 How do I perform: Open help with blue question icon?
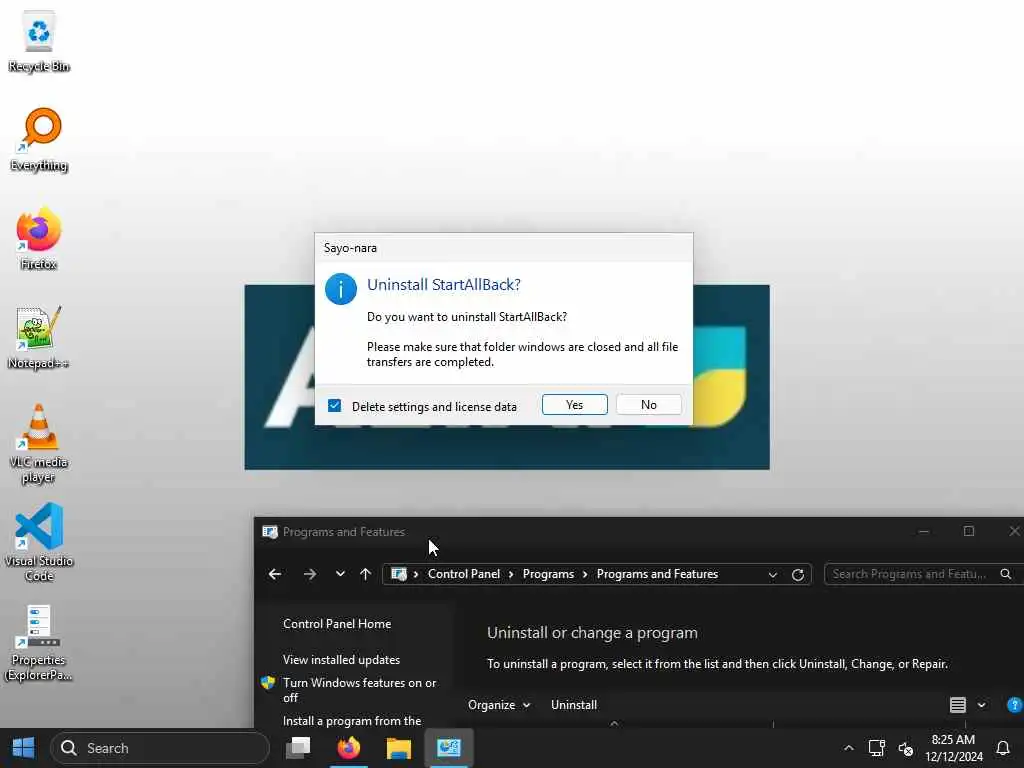coord(1015,705)
